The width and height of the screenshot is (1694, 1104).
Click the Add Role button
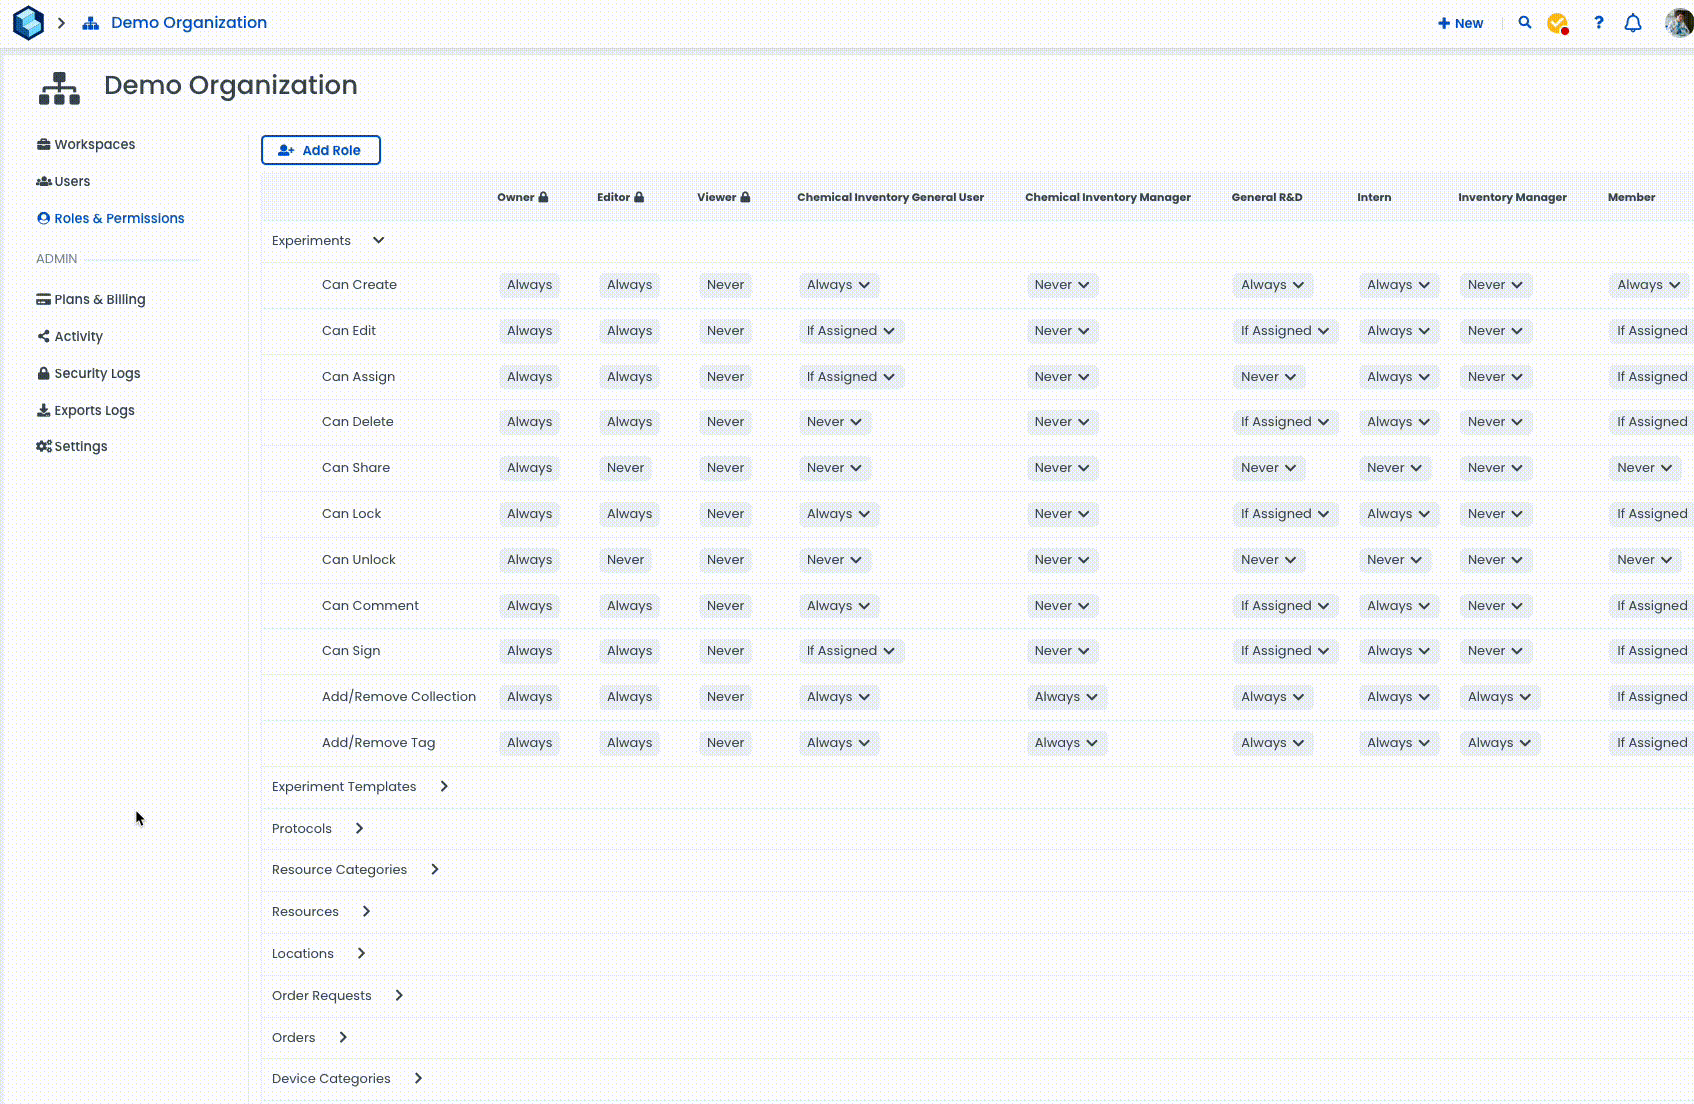click(321, 150)
